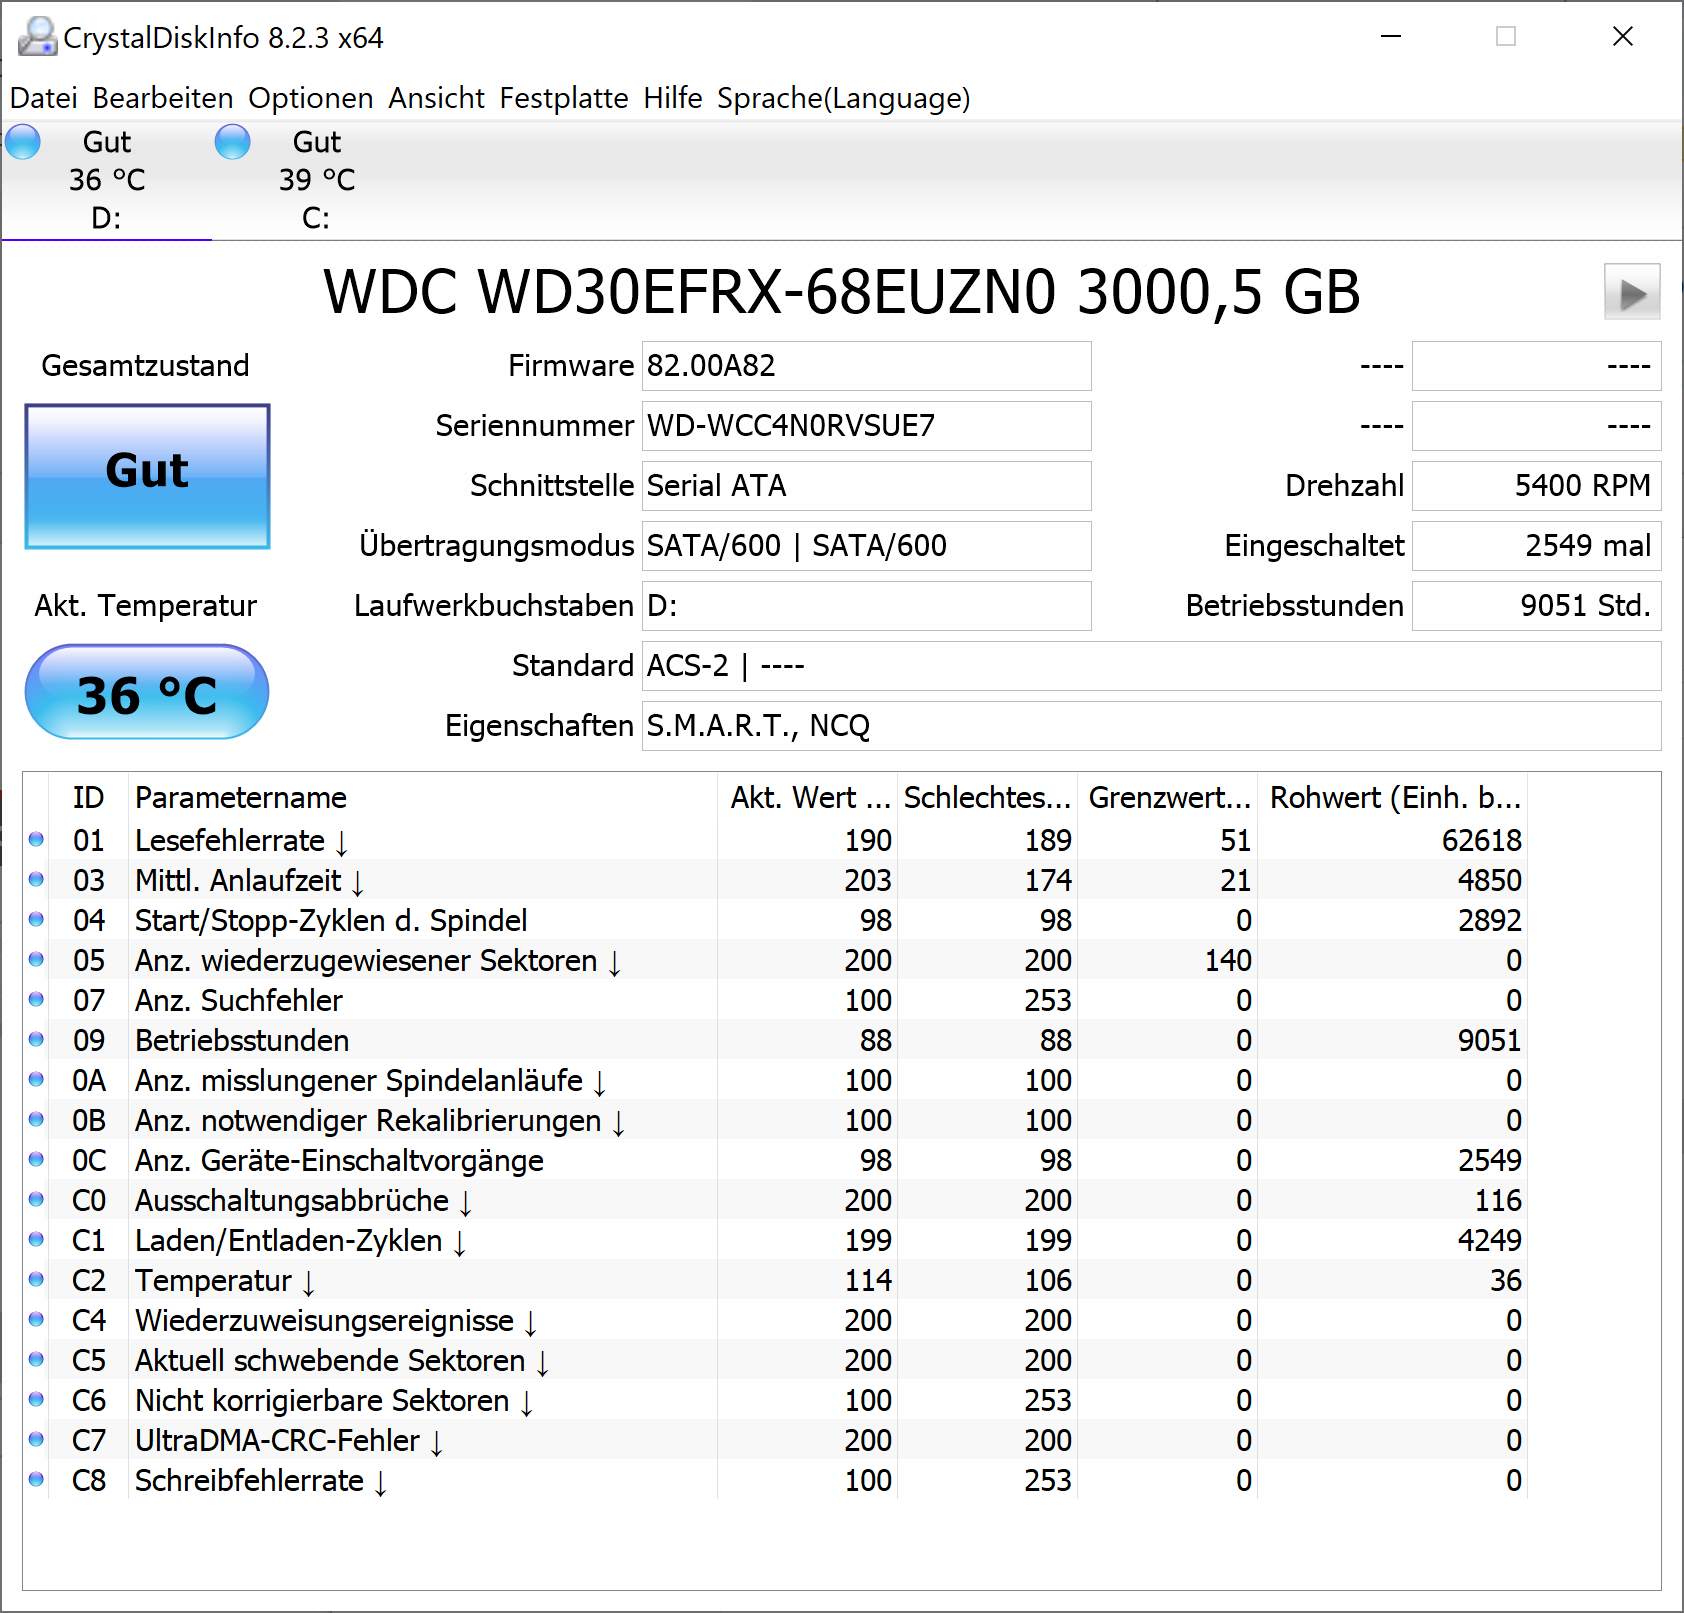Open the Ansicht menu
1684x1613 pixels.
tap(437, 98)
